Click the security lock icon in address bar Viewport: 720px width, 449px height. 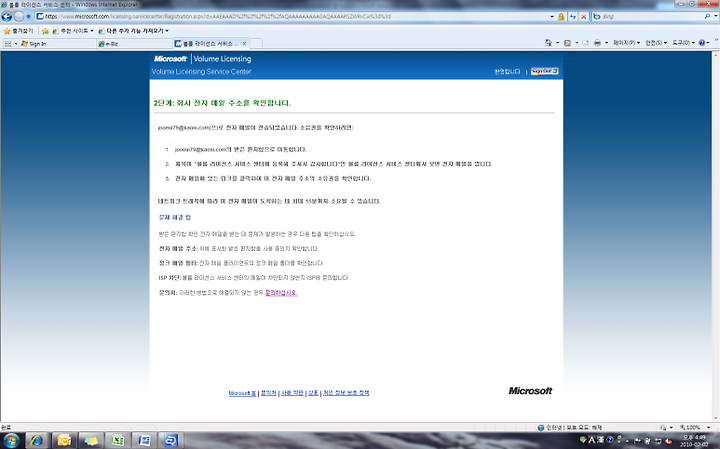[x=561, y=17]
